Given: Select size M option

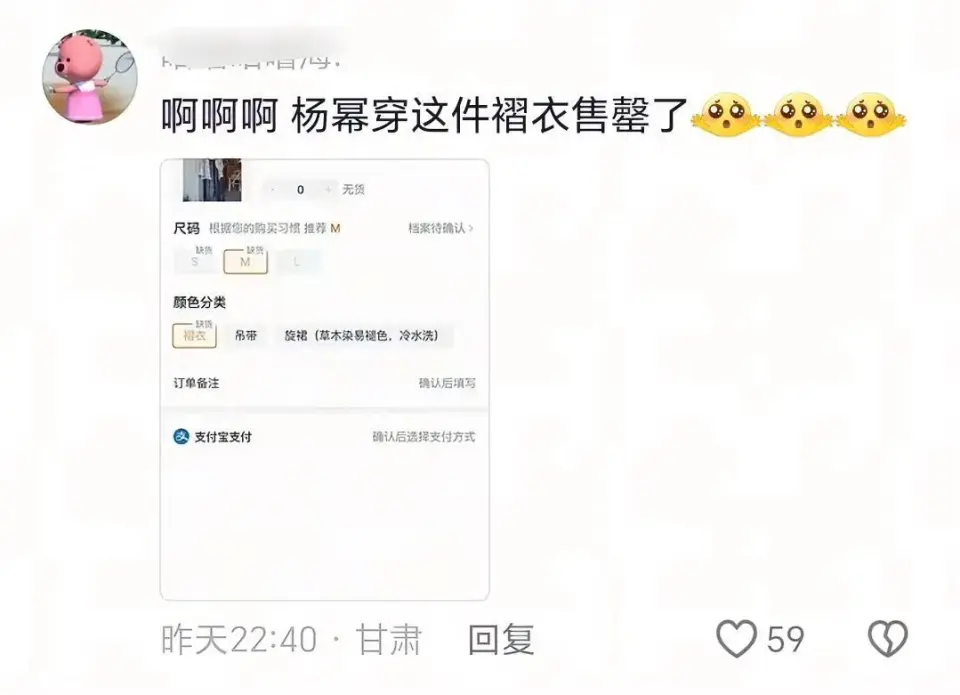Looking at the screenshot, I should point(246,261).
